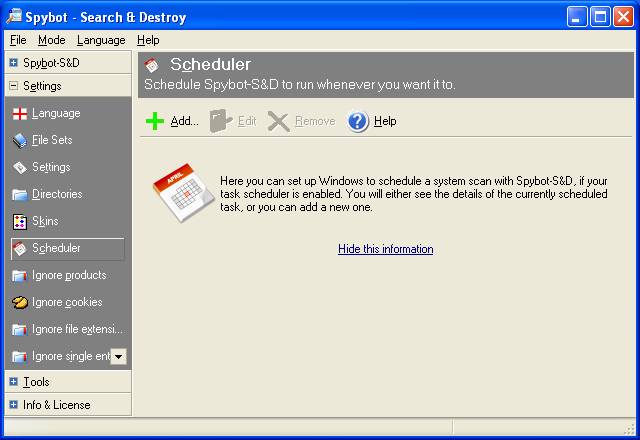This screenshot has height=440, width=640.
Task: Click the Settings tag icon in sidebar list
Action: 20,167
